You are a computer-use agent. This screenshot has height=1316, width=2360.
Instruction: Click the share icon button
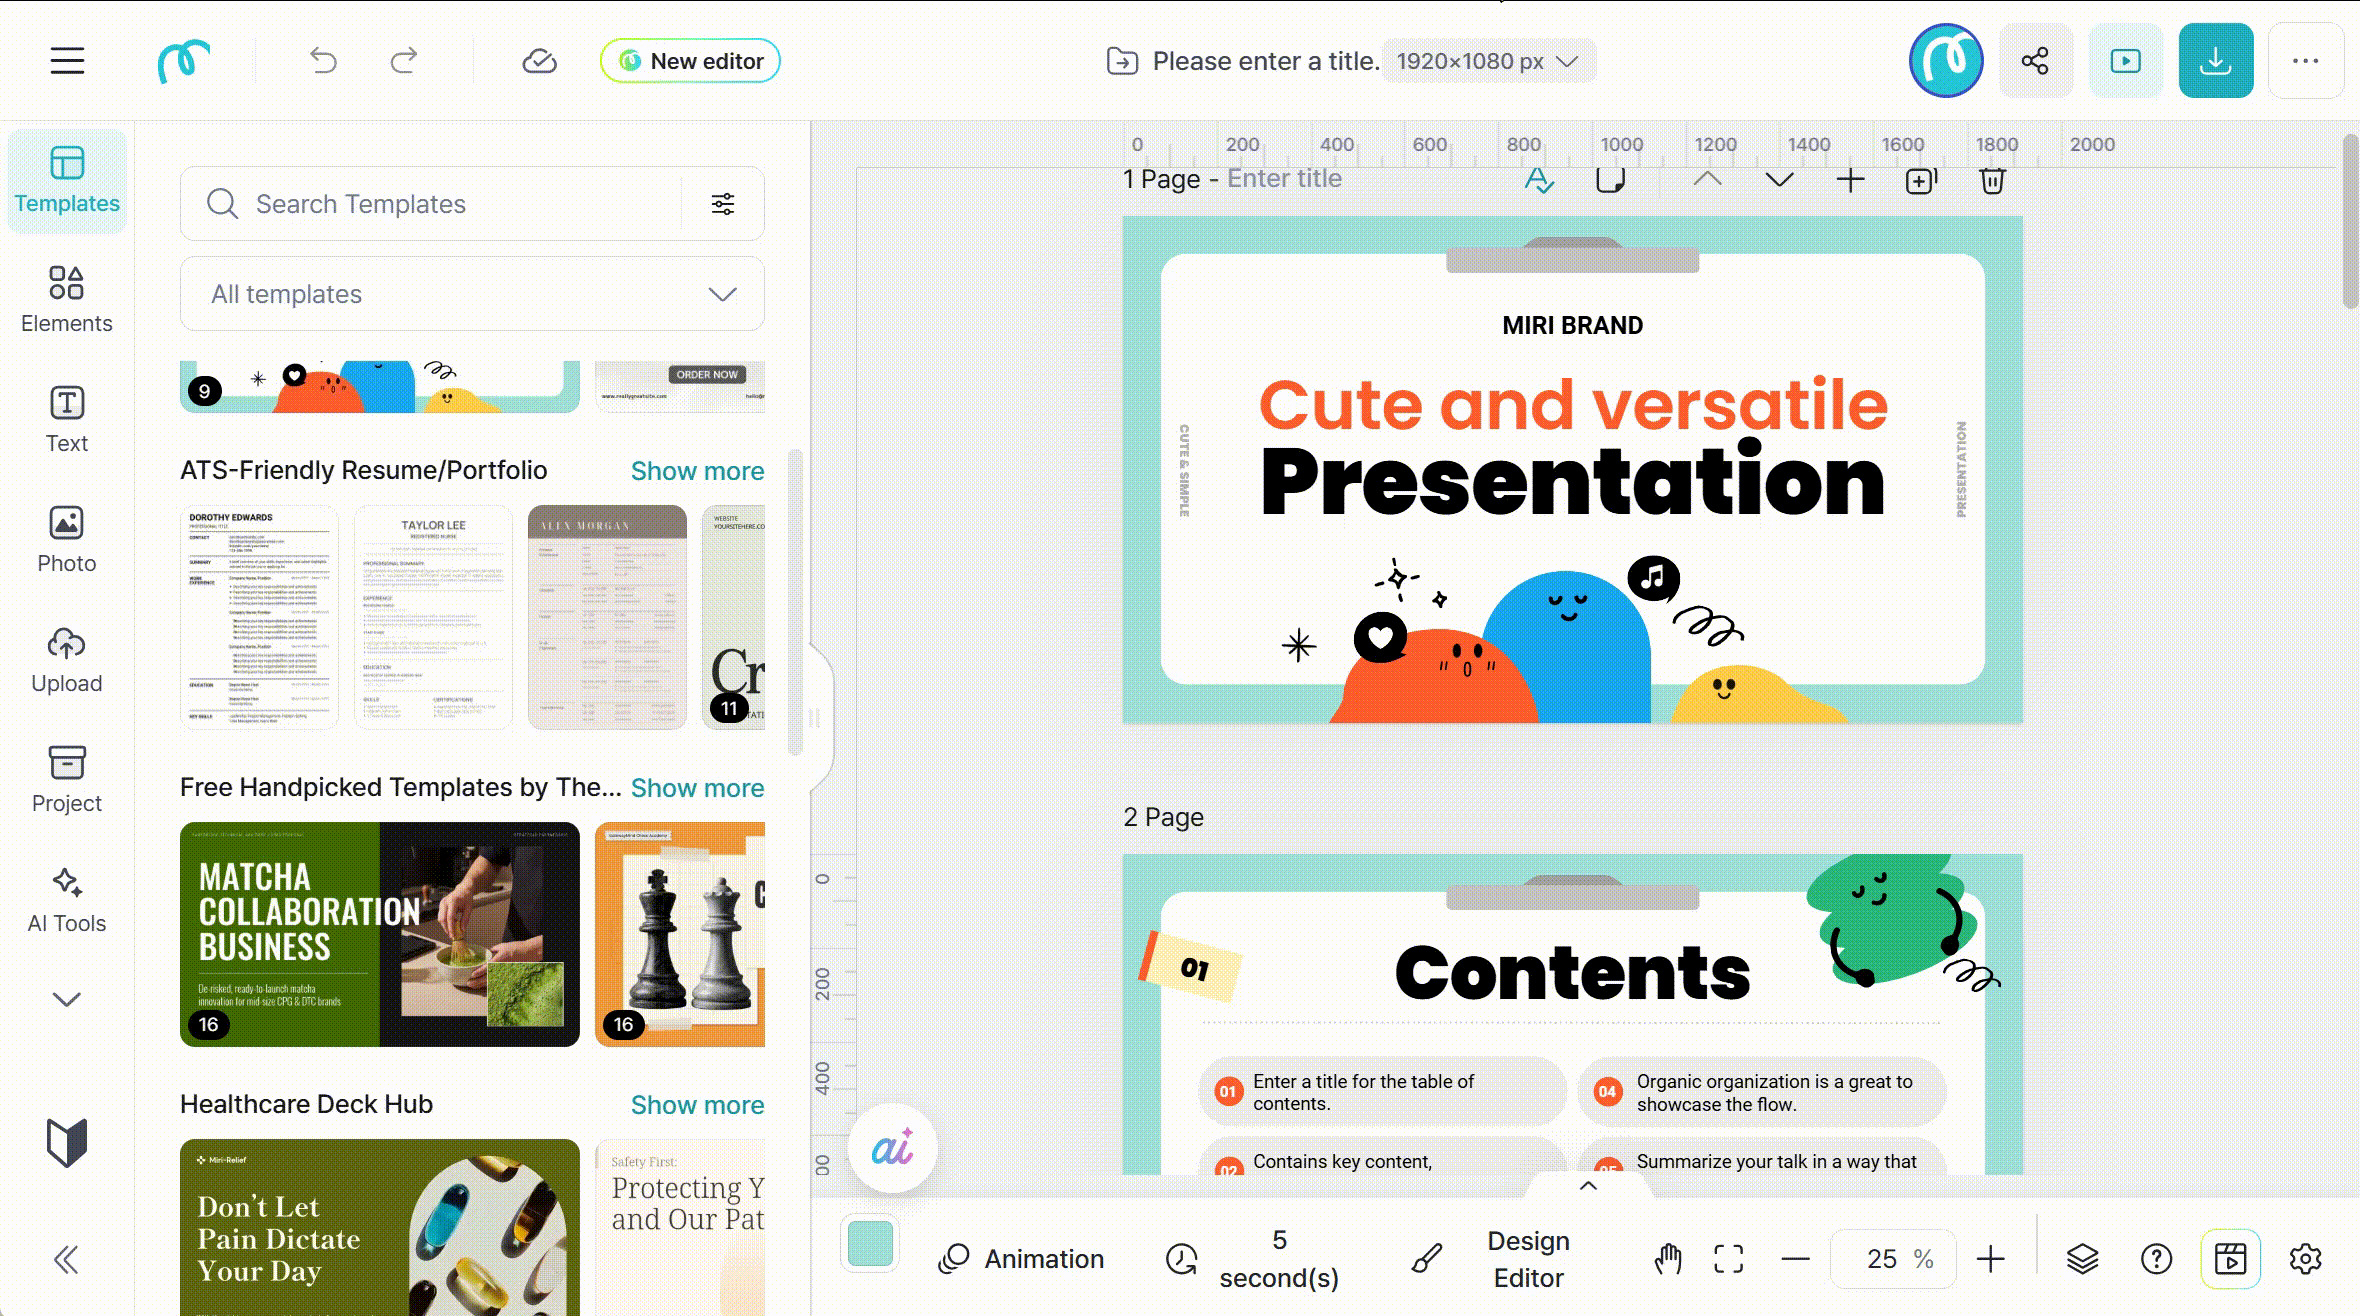[2035, 61]
